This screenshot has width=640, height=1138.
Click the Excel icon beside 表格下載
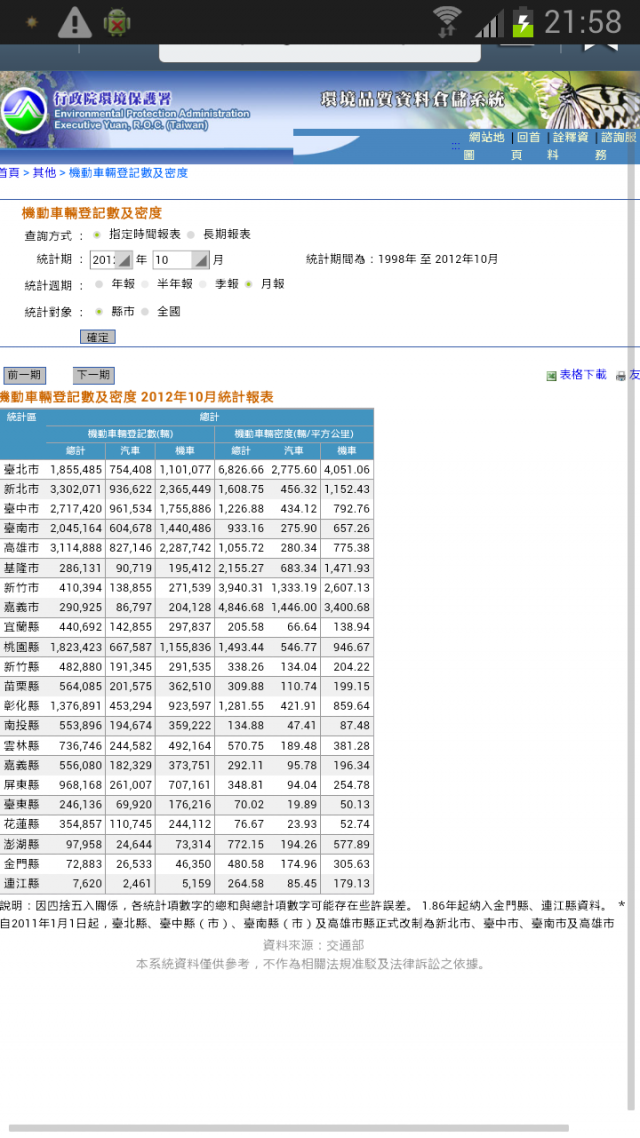pos(551,376)
